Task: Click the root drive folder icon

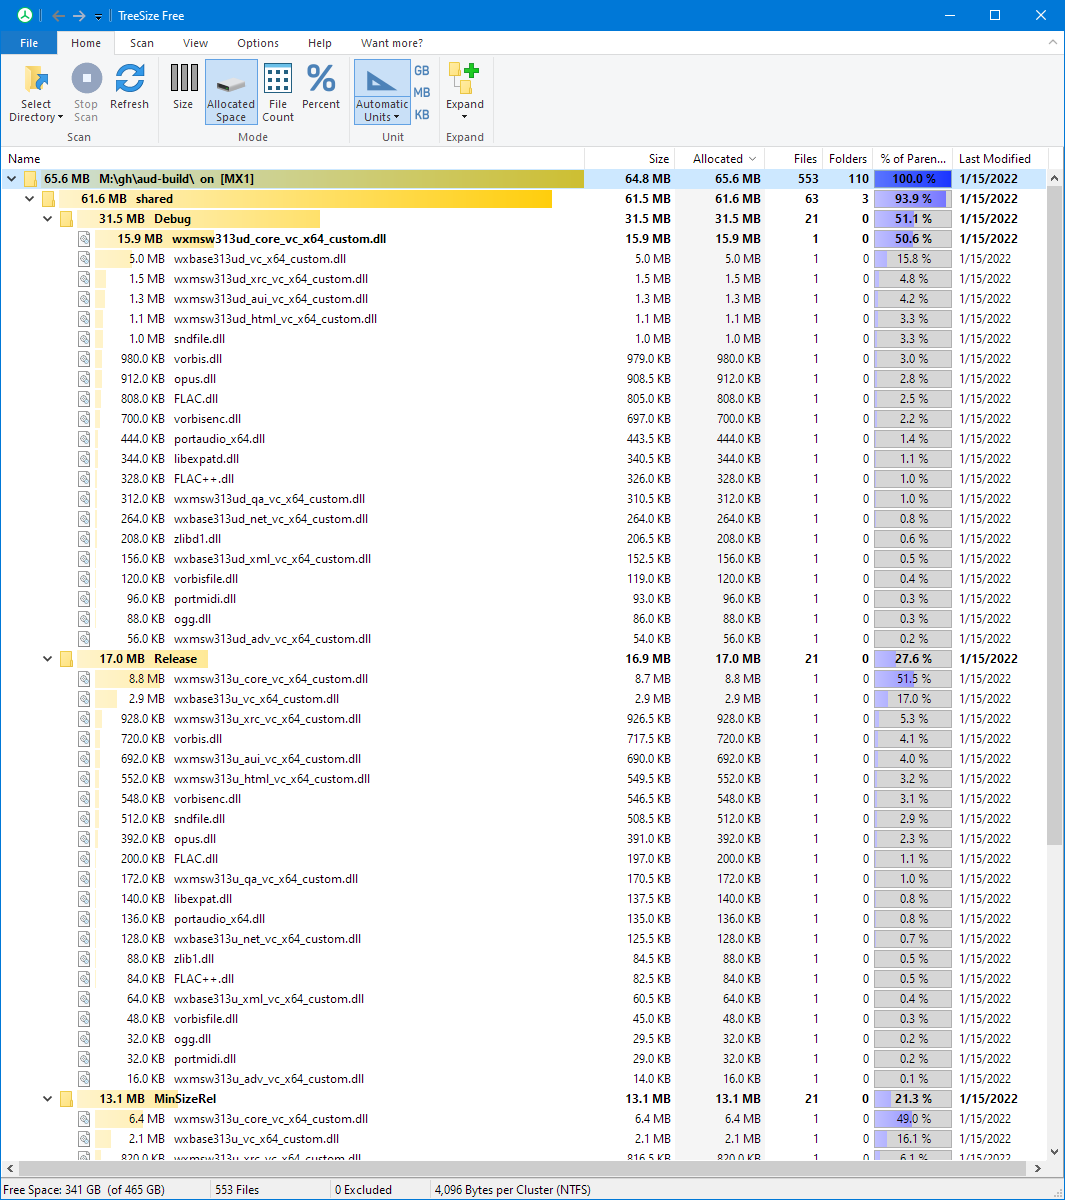Action: point(30,179)
